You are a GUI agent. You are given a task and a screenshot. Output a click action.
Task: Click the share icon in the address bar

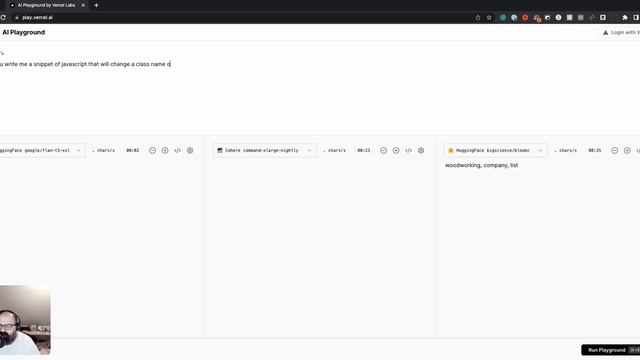(478, 18)
